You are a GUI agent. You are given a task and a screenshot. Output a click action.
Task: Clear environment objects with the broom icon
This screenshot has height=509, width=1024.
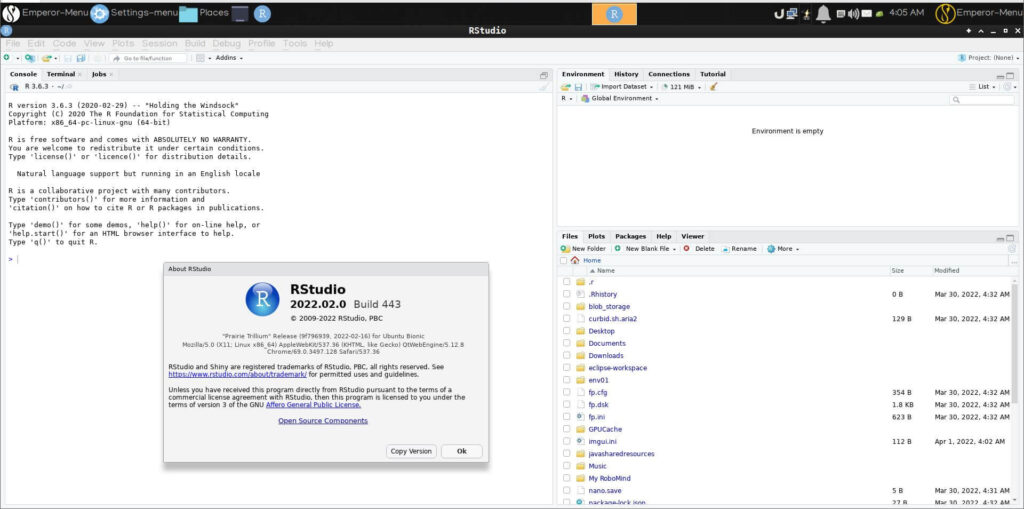(714, 86)
